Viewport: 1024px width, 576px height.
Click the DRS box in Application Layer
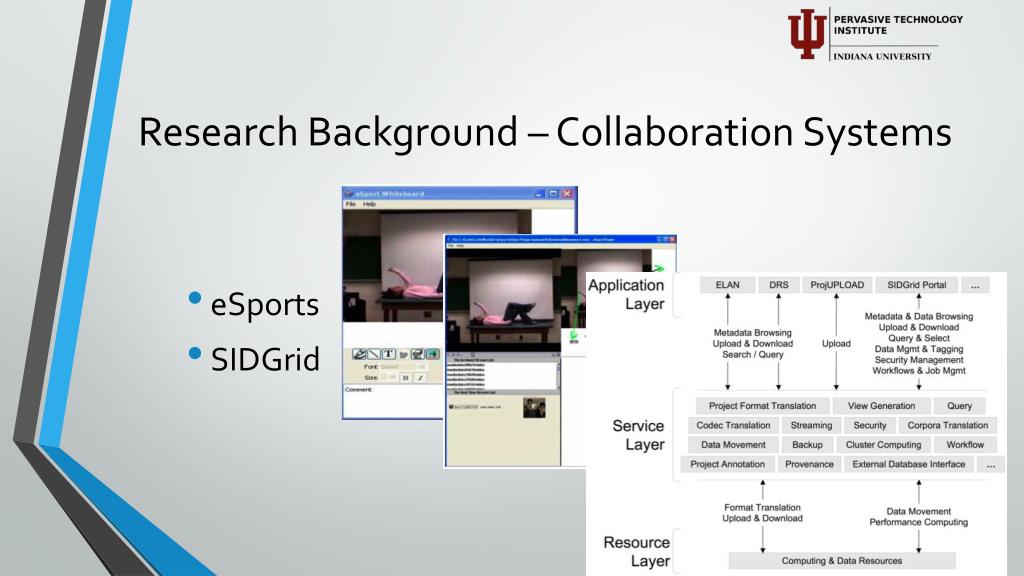(778, 285)
